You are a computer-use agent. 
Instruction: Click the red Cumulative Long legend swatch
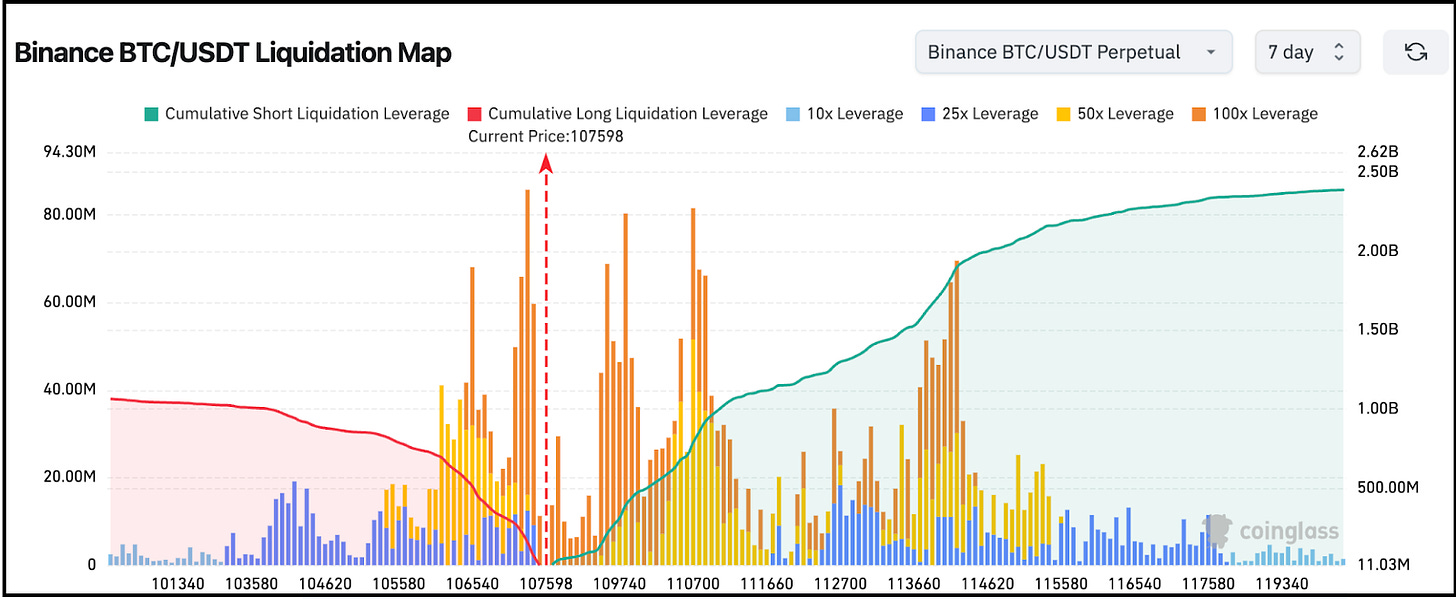[x=474, y=114]
